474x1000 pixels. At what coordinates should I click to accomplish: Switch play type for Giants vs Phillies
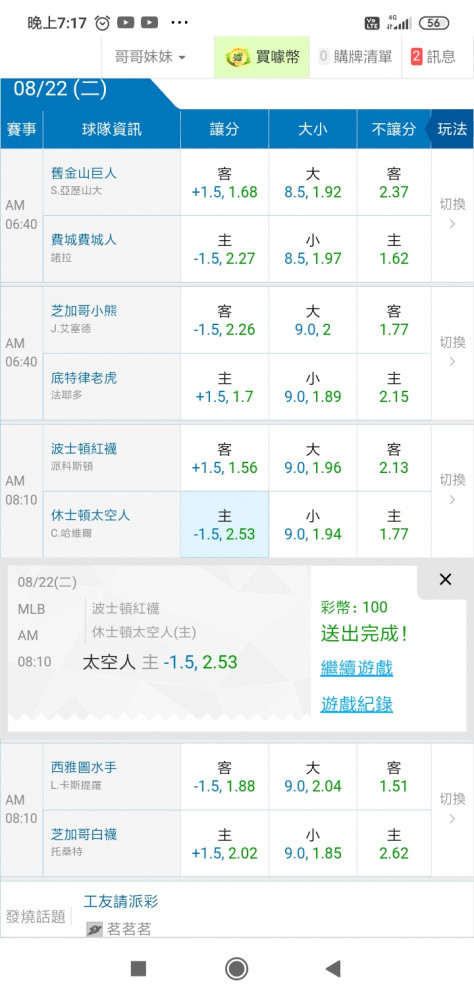pyautogui.click(x=452, y=214)
